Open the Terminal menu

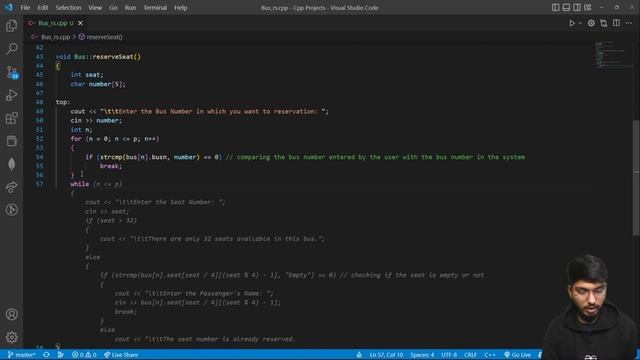[155, 8]
